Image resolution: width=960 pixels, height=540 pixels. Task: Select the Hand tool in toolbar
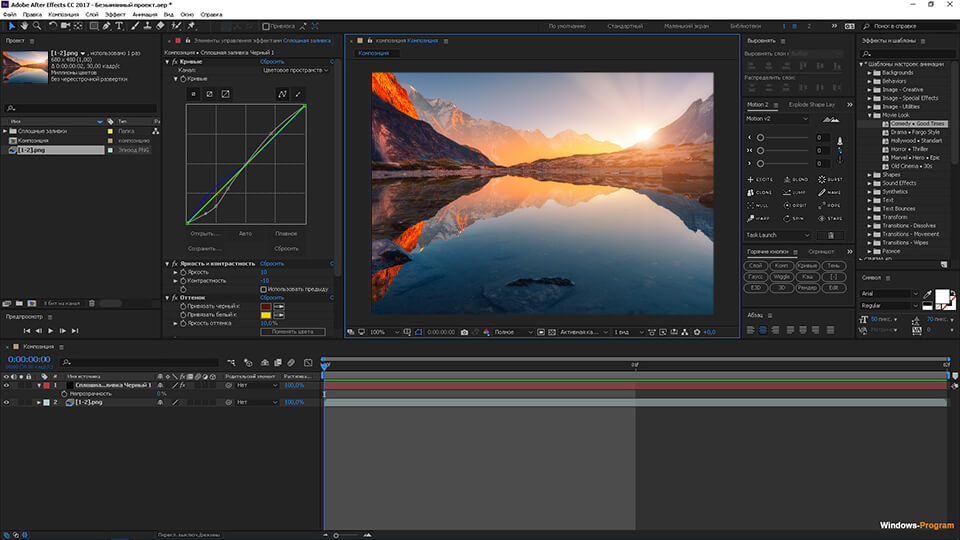[23, 26]
